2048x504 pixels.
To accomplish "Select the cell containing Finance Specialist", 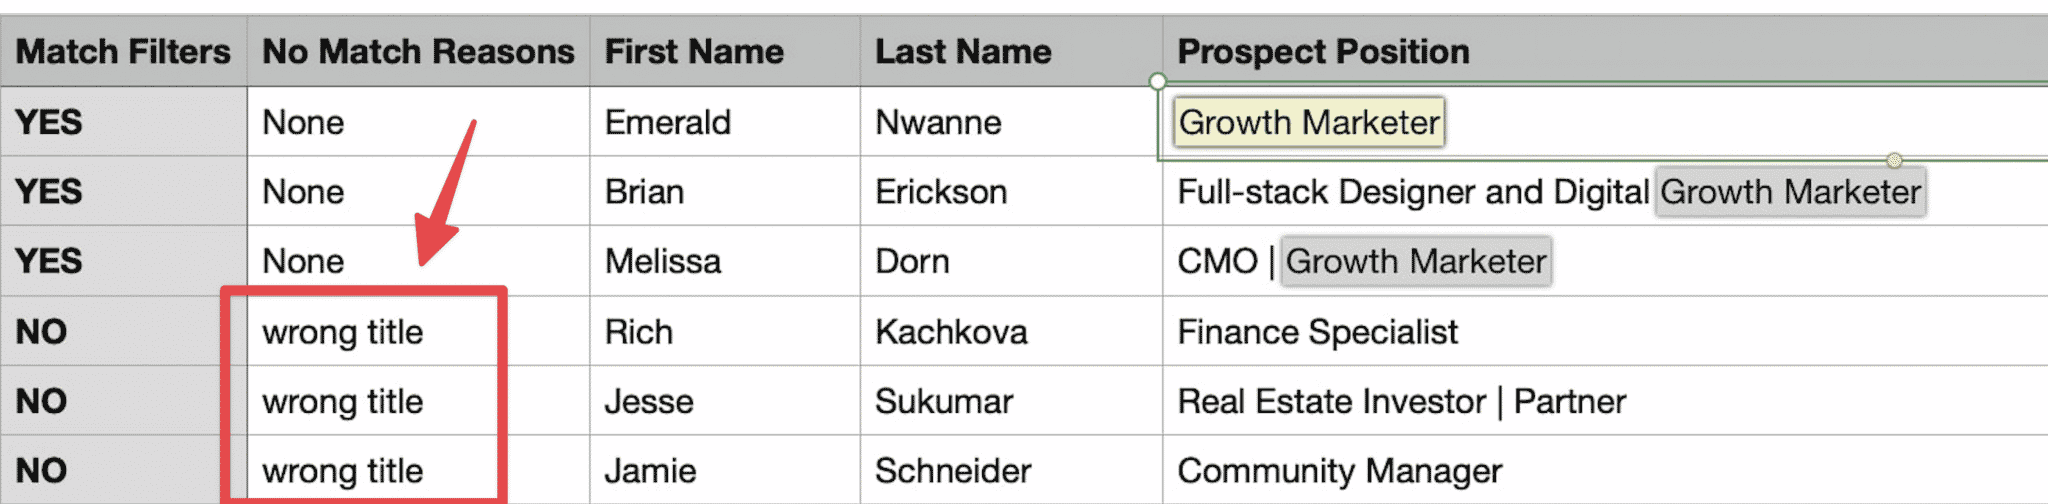I will (1605, 331).
